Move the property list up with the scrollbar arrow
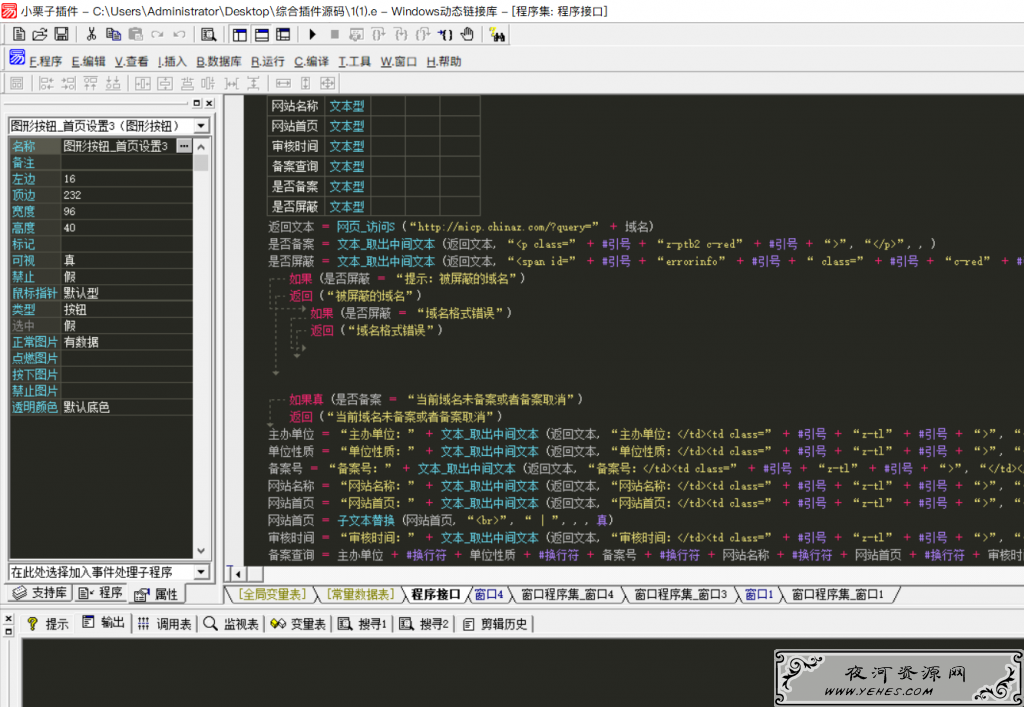The width and height of the screenshot is (1024, 707). click(201, 146)
